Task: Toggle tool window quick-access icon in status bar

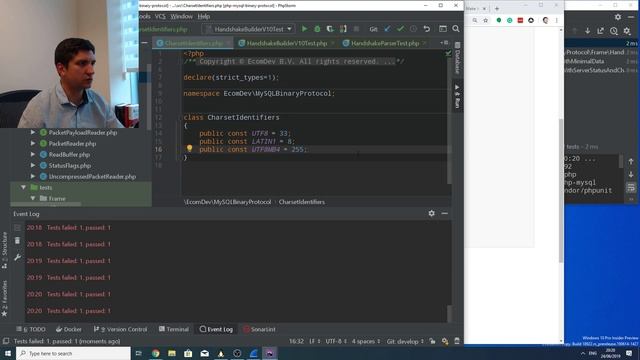Action: 6,341
